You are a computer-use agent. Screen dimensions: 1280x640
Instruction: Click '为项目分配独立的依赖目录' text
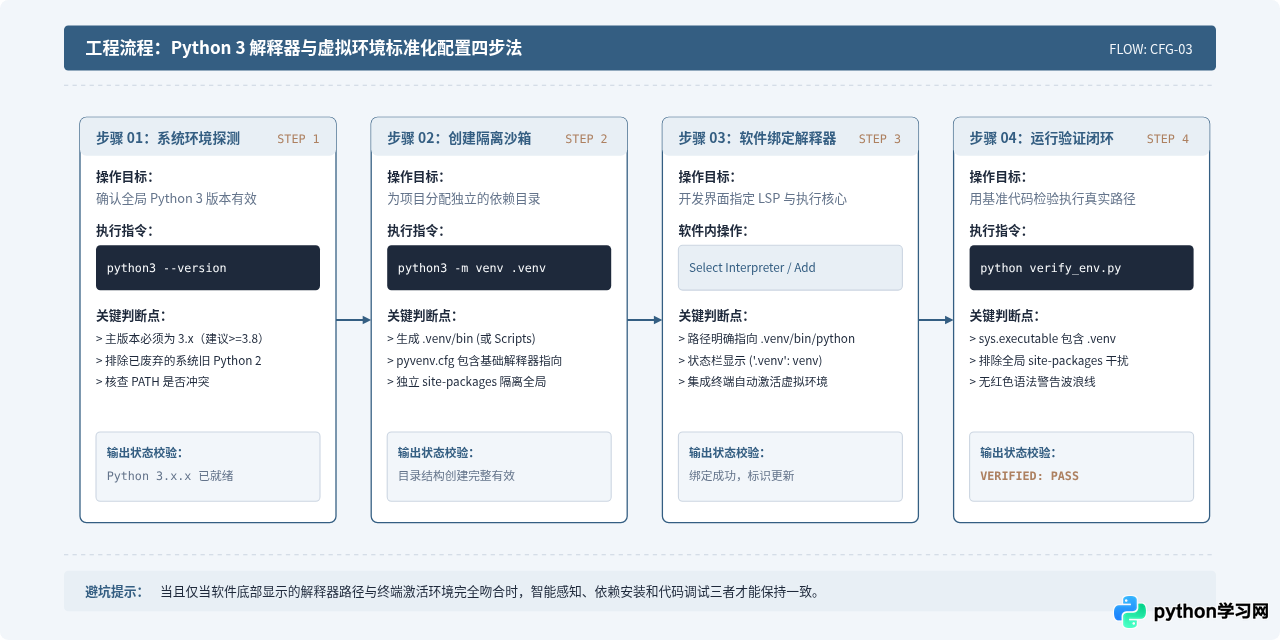click(x=464, y=199)
